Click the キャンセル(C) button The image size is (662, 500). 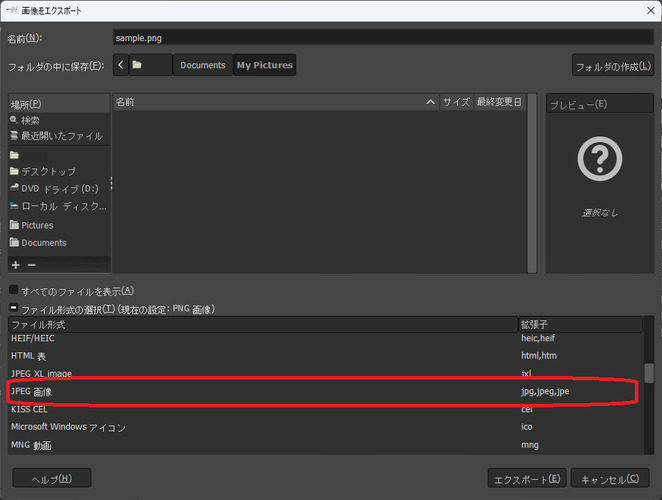click(x=610, y=479)
